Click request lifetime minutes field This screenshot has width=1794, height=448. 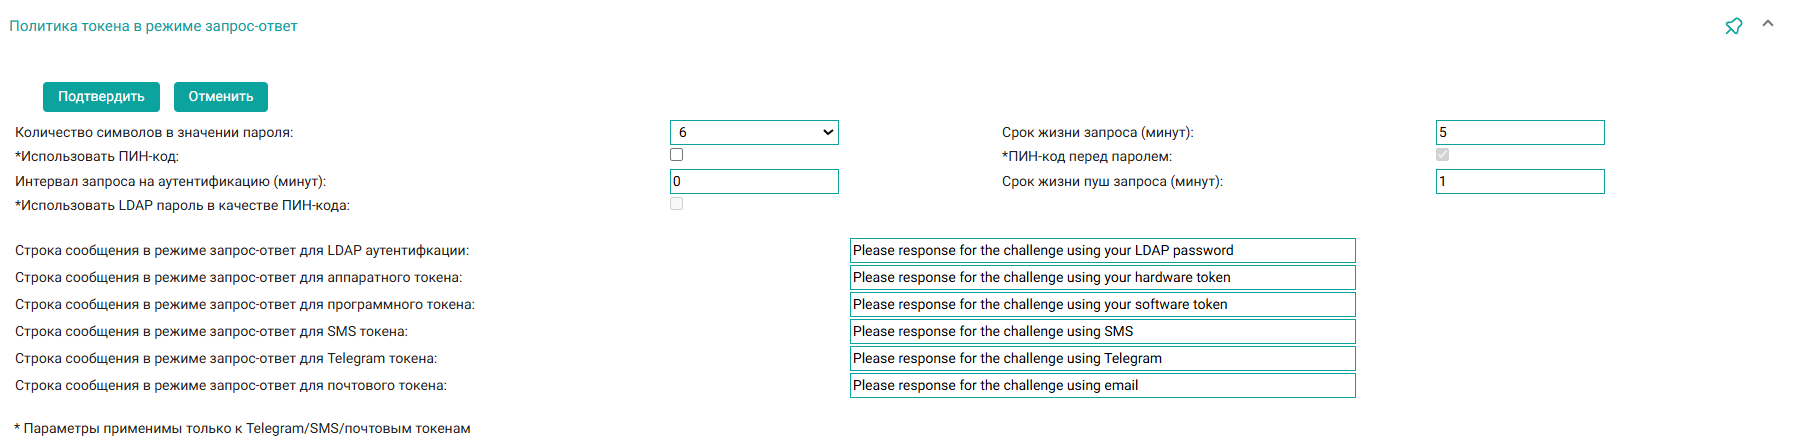[x=1520, y=132]
